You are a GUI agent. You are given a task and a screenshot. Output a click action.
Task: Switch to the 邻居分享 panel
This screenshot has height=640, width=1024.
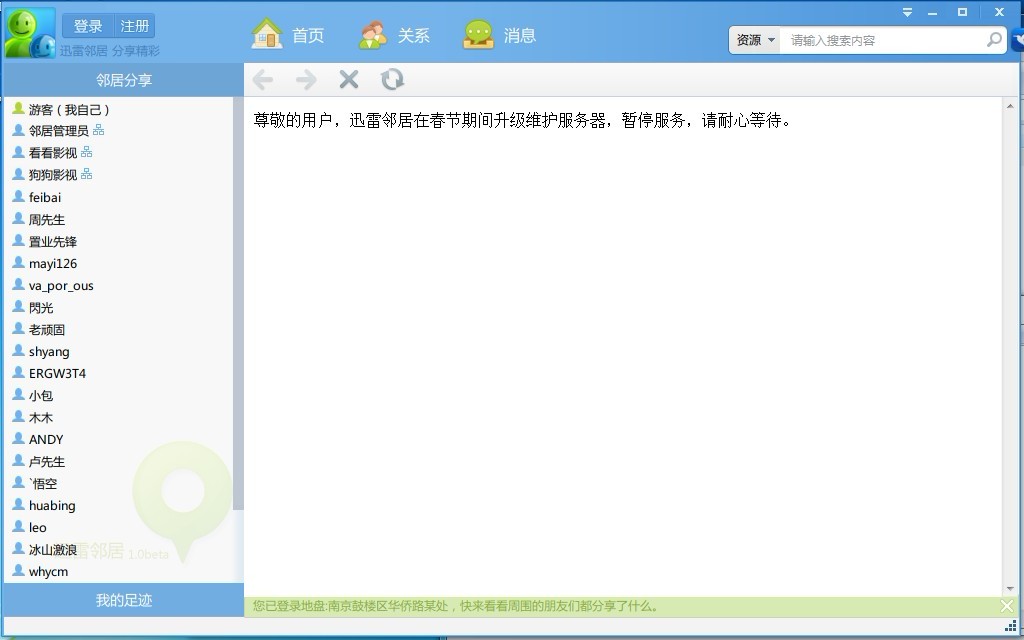point(124,80)
